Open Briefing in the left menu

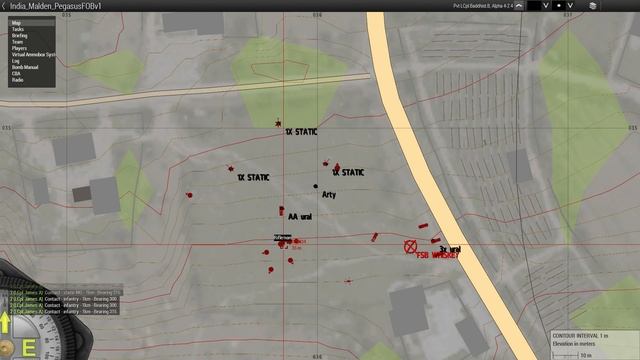31,36
